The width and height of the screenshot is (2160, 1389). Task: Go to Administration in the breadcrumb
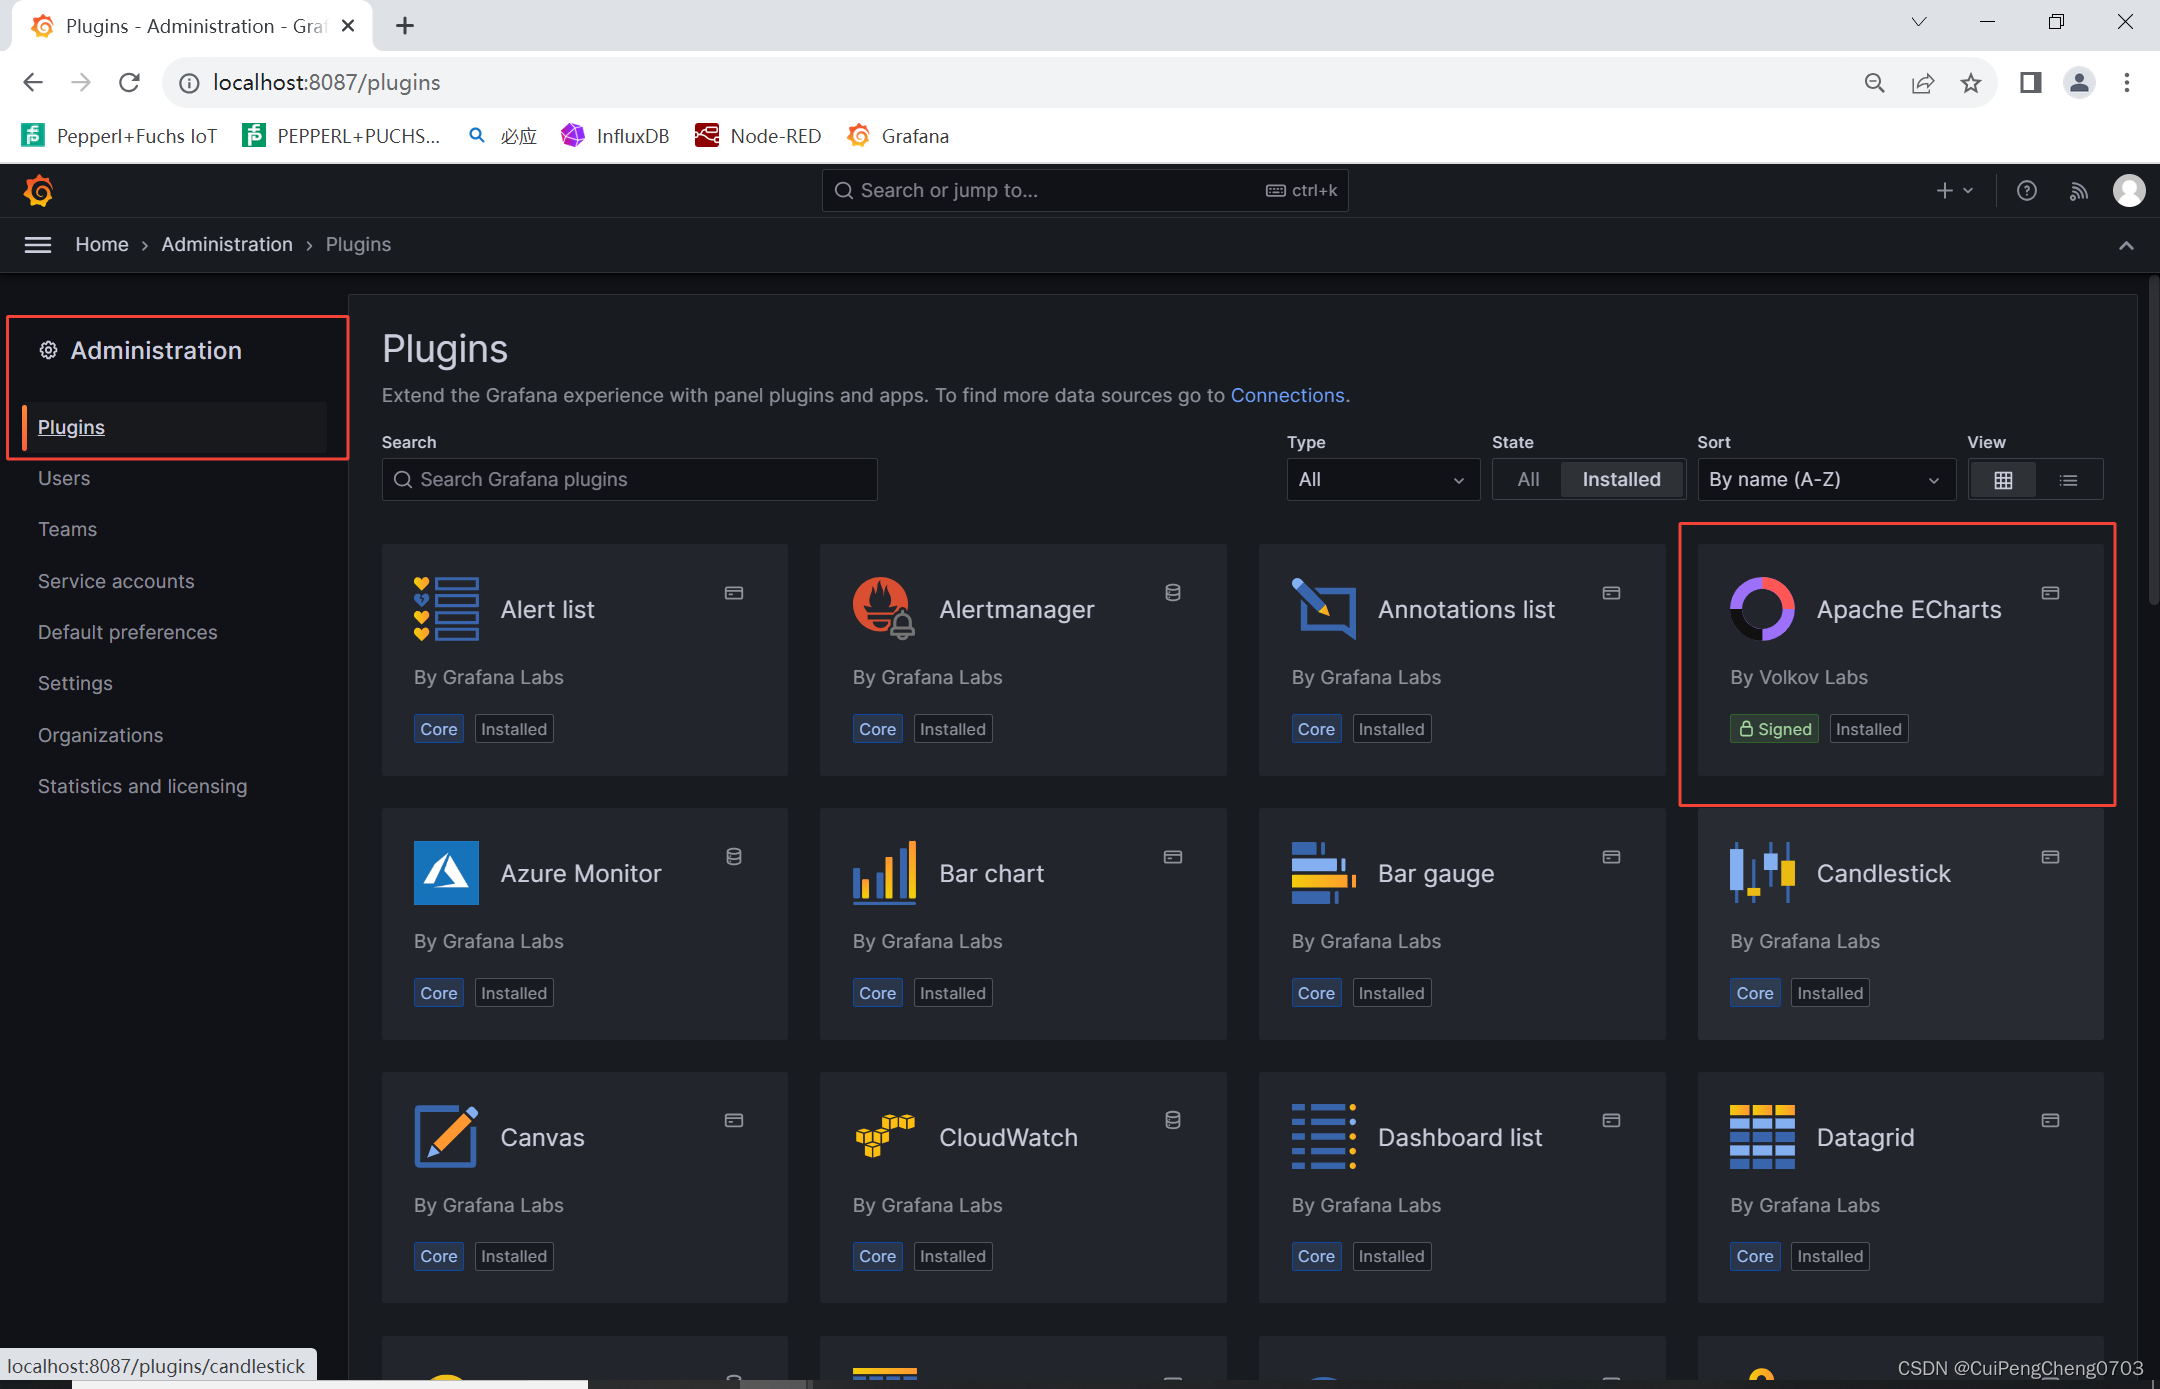(x=227, y=244)
